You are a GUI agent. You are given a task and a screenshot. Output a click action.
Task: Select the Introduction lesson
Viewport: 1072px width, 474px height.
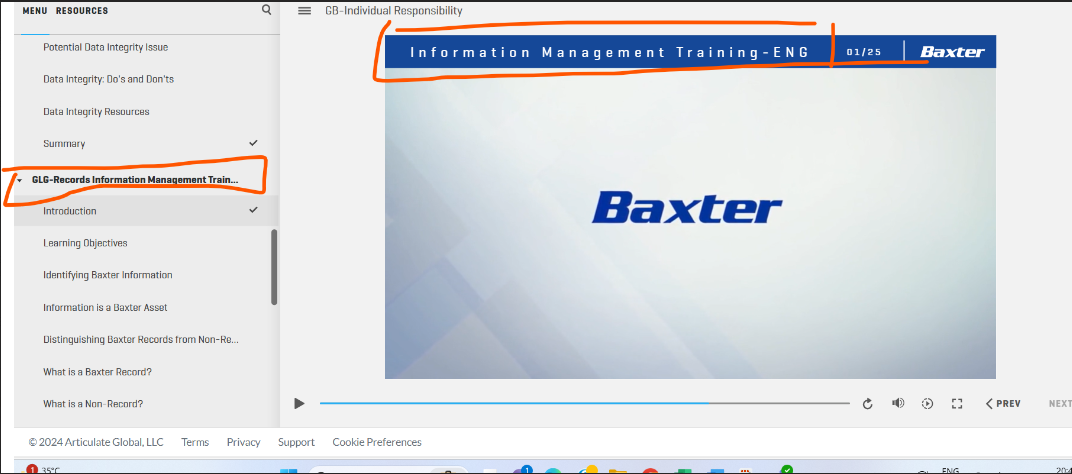tap(146, 211)
